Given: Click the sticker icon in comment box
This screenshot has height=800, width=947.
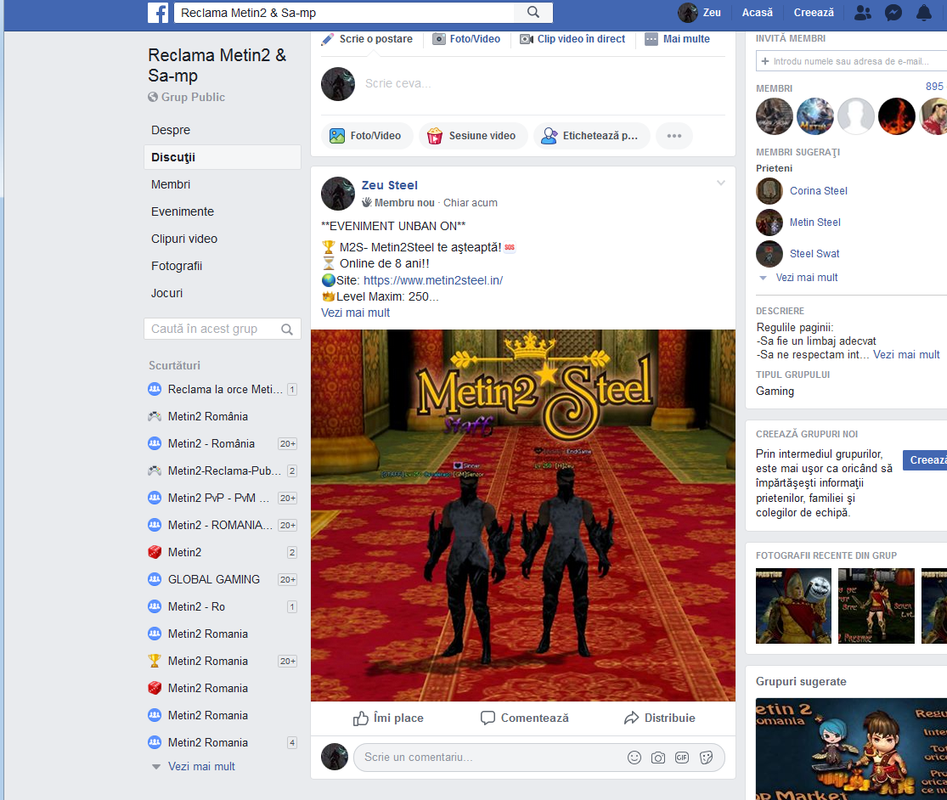Looking at the screenshot, I should [706, 757].
